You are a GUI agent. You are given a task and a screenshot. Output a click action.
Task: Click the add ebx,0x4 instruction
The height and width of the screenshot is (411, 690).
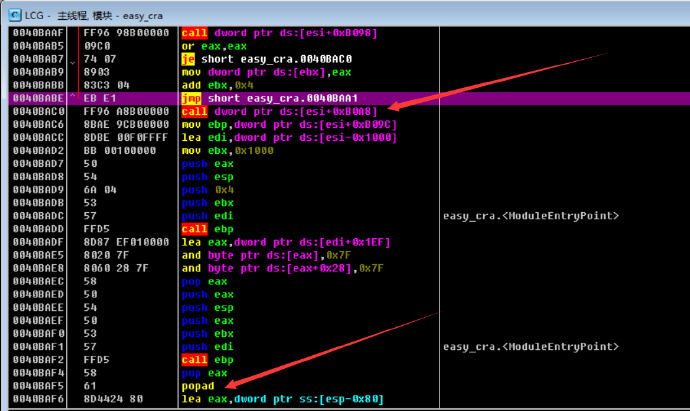pyautogui.click(x=217, y=85)
